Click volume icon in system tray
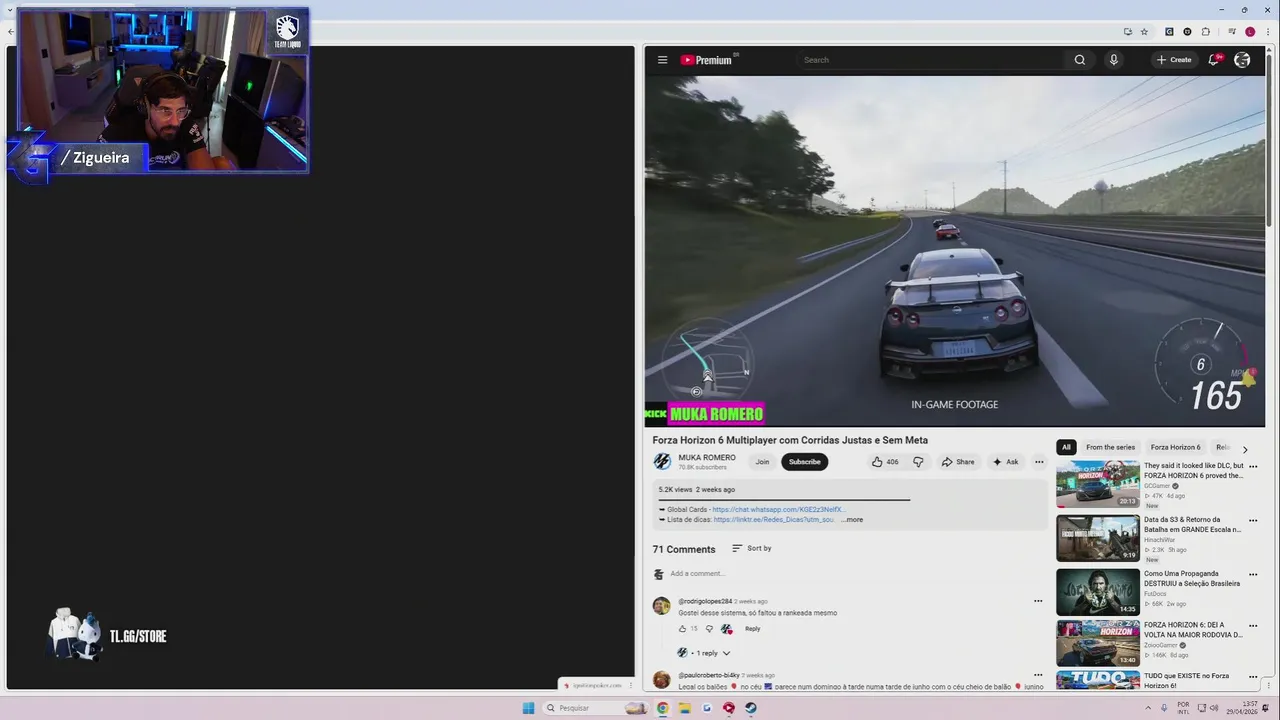 click(1213, 708)
